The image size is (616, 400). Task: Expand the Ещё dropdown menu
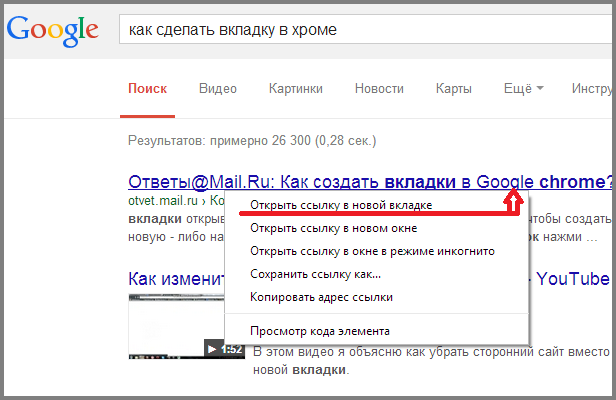523,88
